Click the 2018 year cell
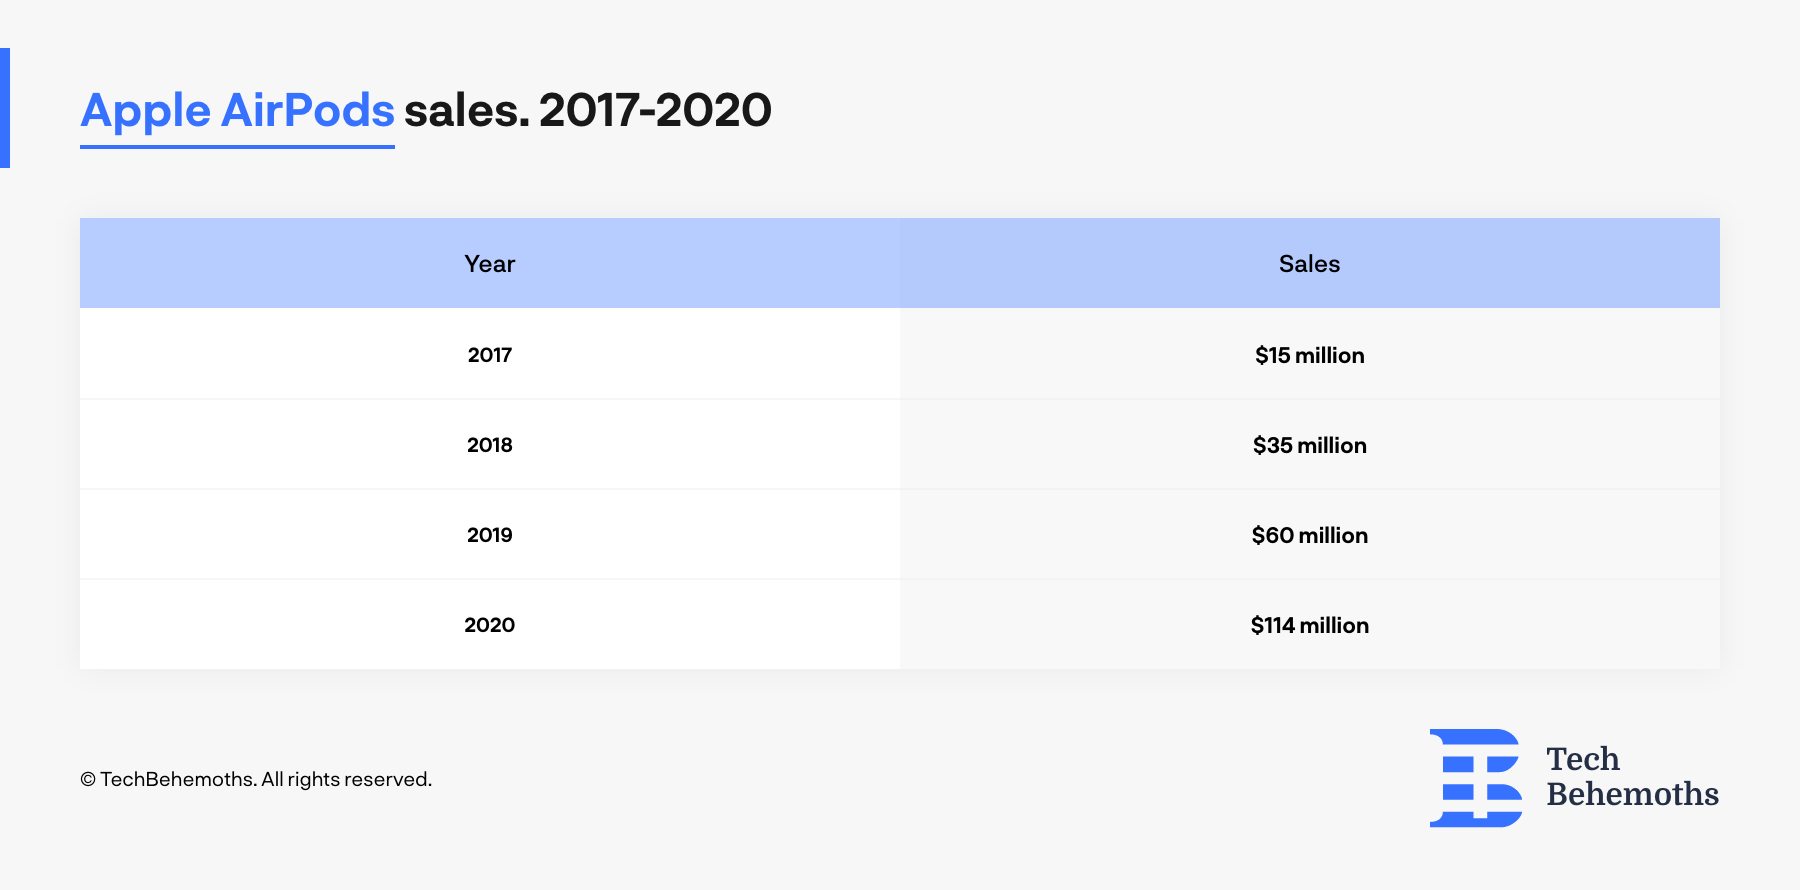 tap(490, 445)
